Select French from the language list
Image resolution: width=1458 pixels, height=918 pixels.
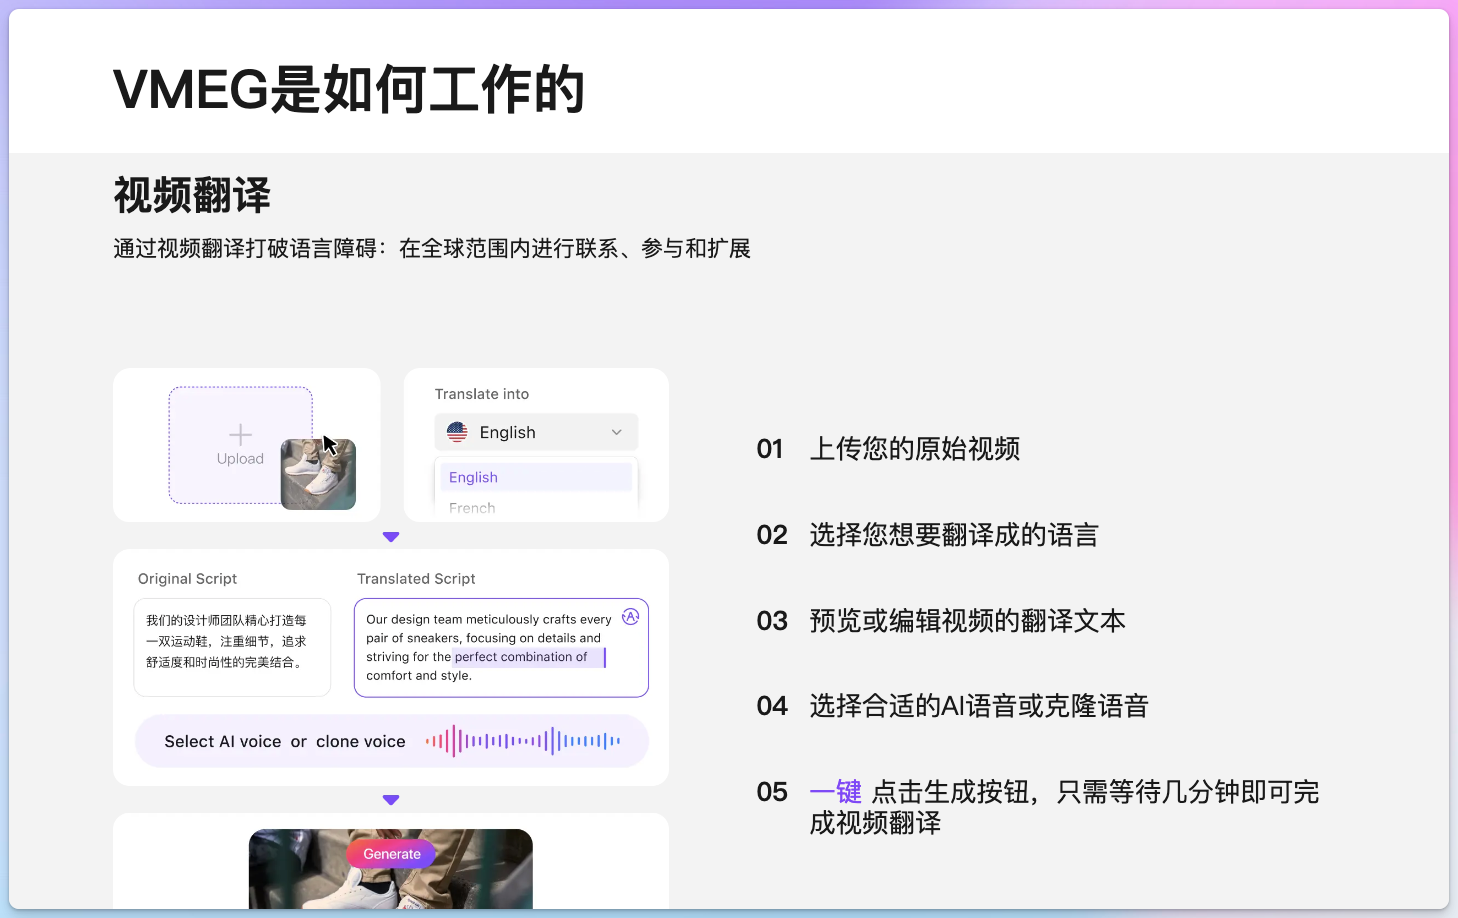point(471,506)
